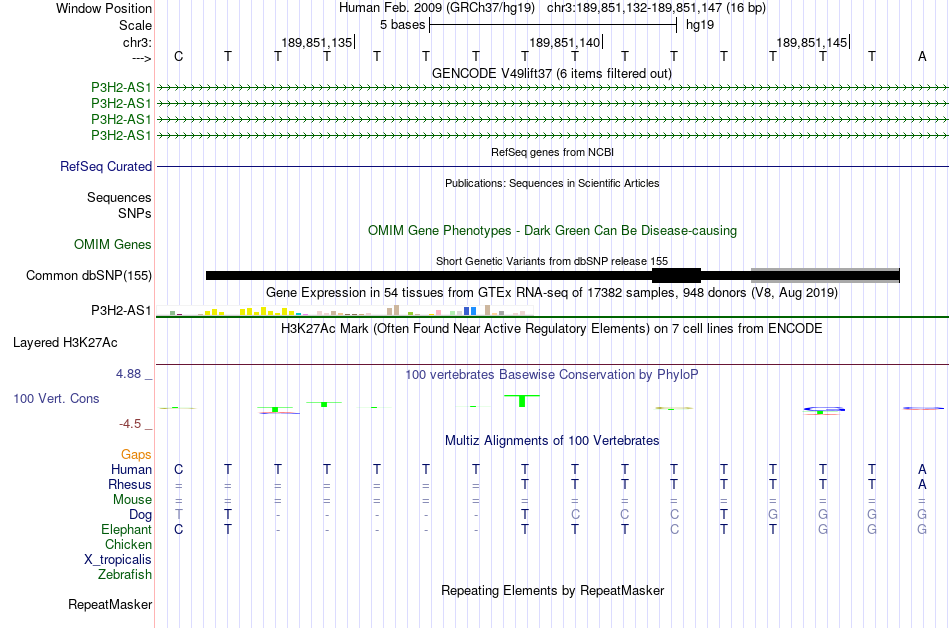Click the '--->' sequence direction label
This screenshot has width=950, height=628.
[x=141, y=58]
